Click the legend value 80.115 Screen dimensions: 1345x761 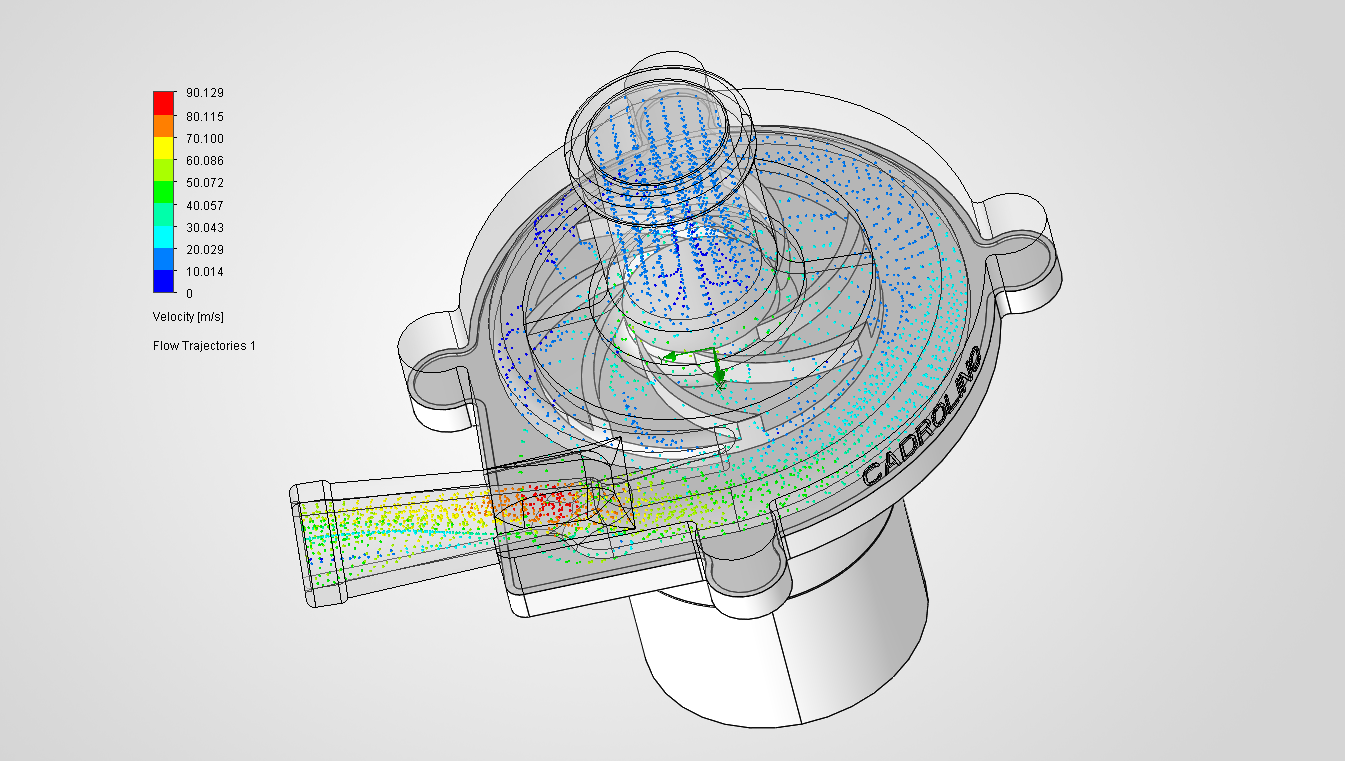(204, 116)
